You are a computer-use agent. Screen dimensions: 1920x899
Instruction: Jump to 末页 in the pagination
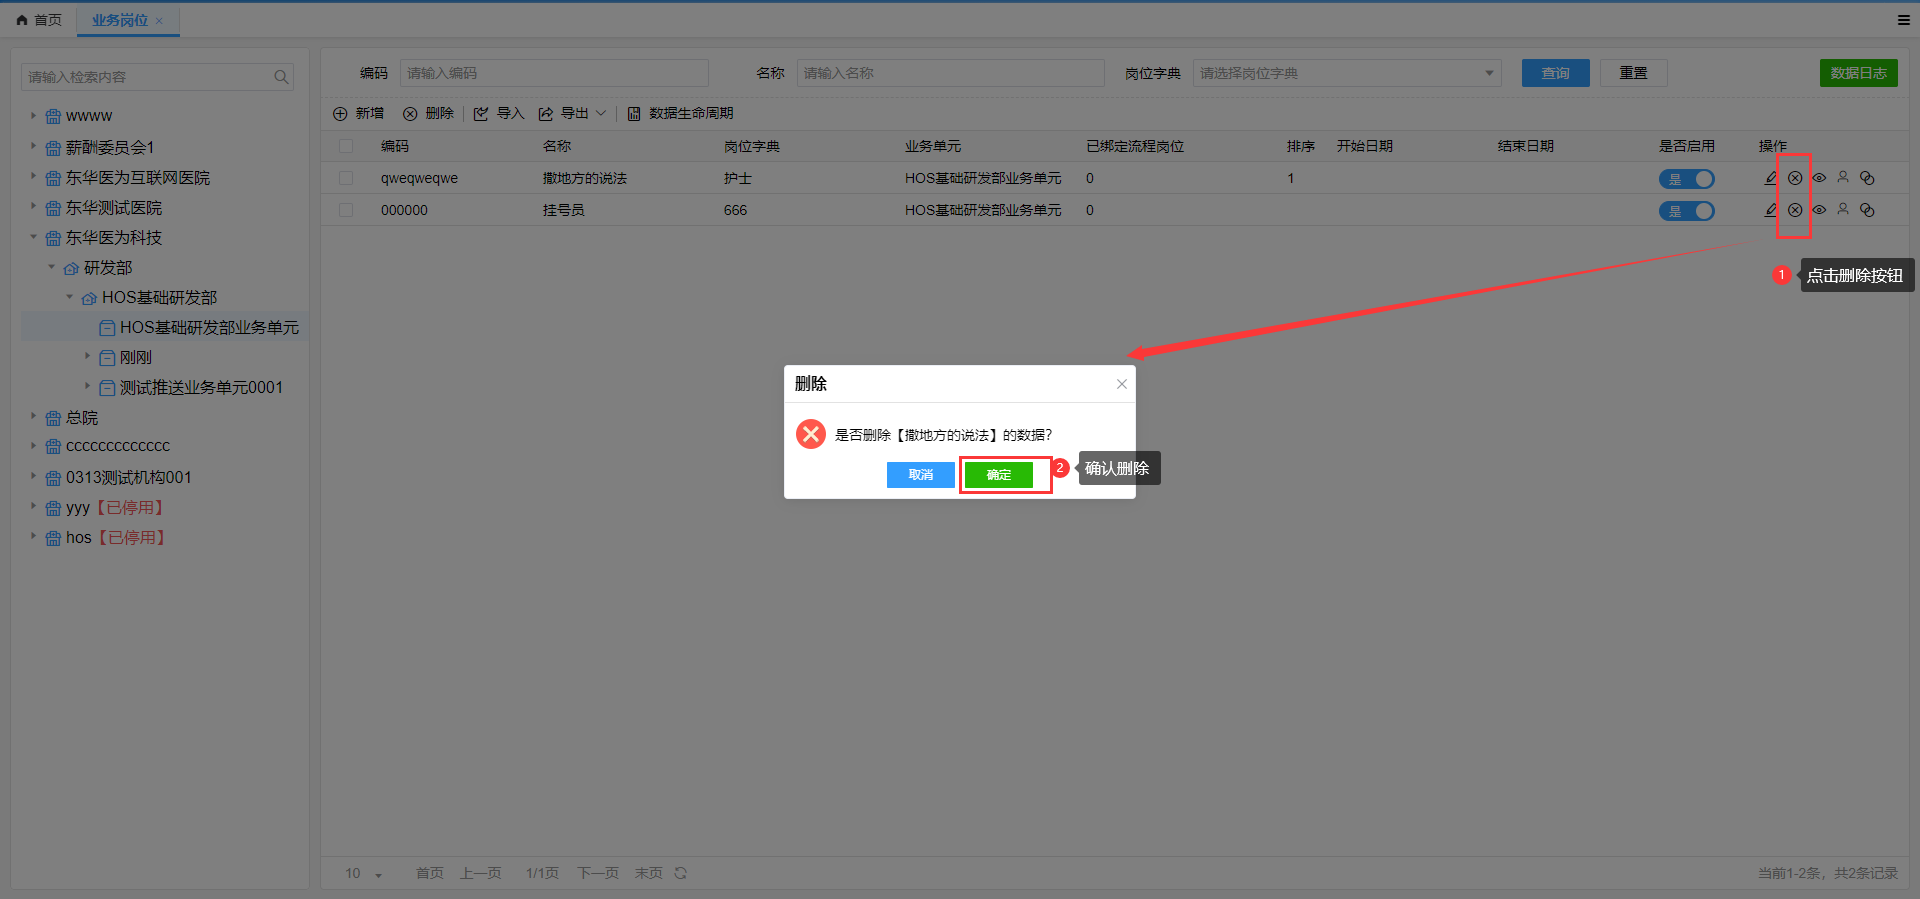[649, 873]
